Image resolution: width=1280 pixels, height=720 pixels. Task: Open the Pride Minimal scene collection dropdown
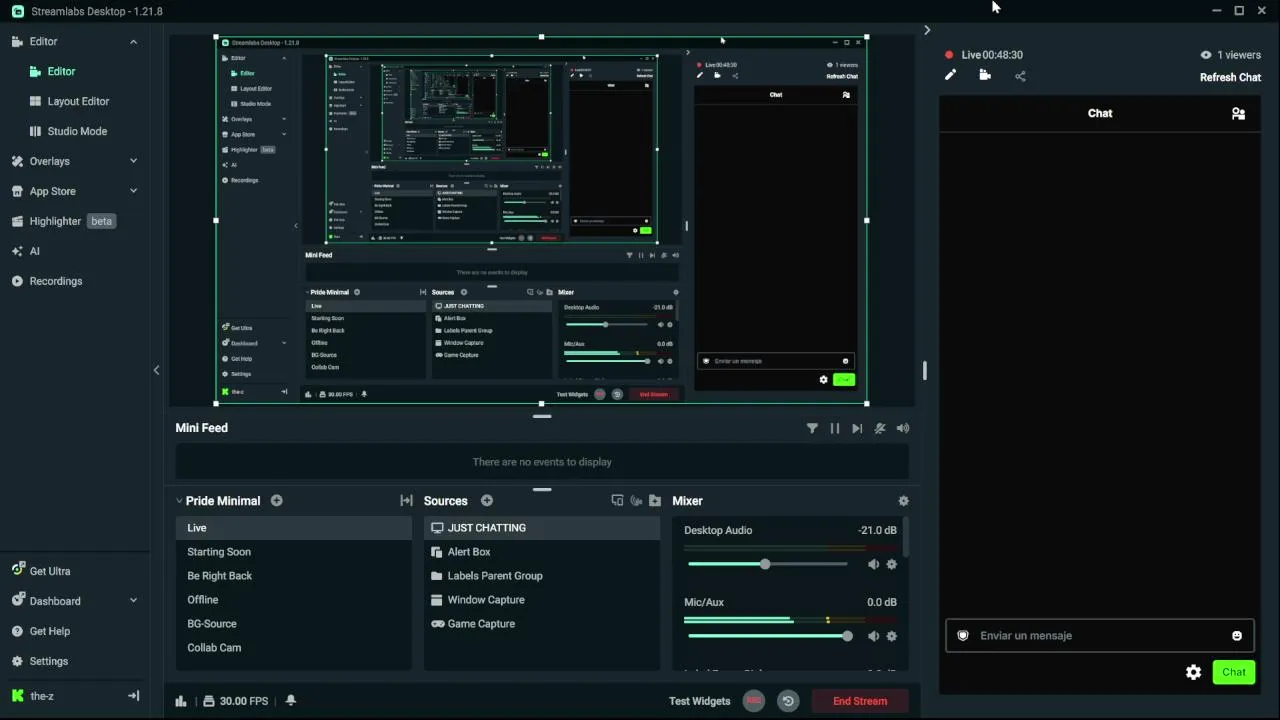pos(218,501)
